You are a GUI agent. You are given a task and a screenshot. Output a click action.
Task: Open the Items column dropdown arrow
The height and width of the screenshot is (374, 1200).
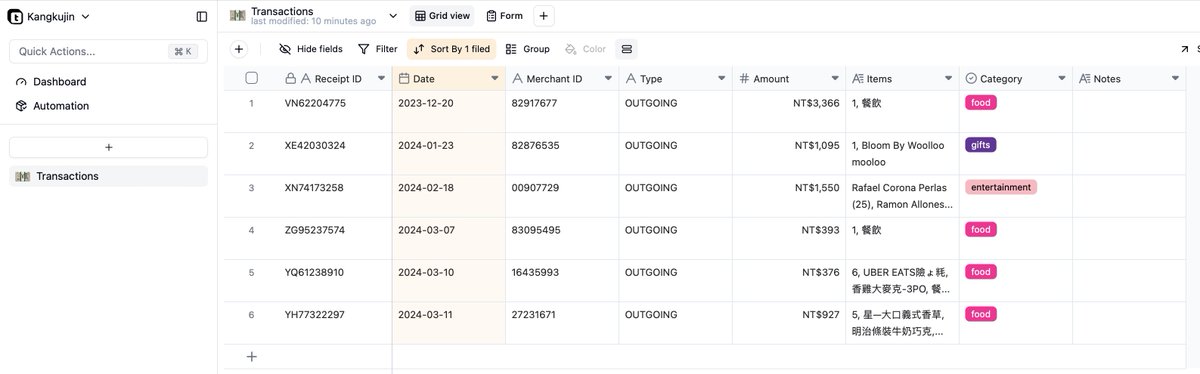tap(948, 78)
